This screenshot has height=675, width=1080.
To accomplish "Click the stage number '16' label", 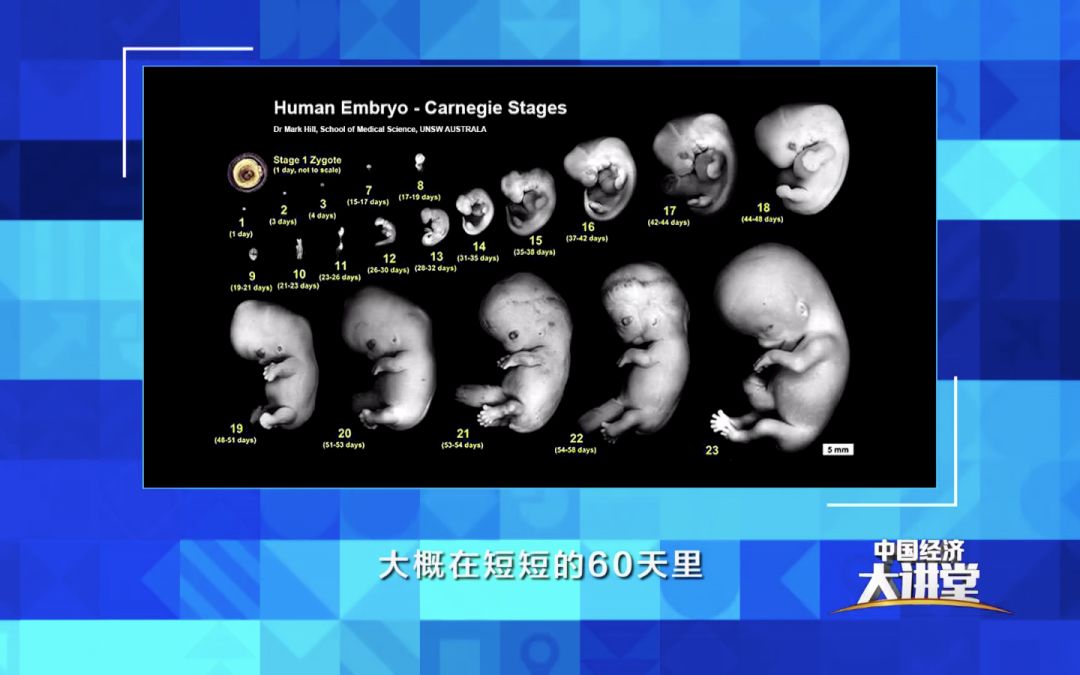I will [588, 227].
